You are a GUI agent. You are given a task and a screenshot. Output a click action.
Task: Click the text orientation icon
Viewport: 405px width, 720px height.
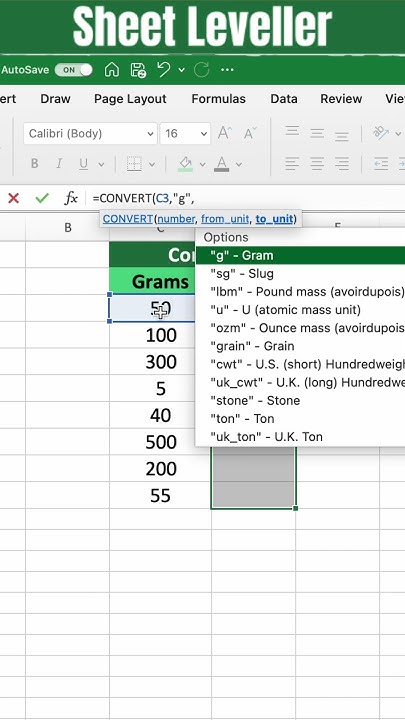click(381, 133)
